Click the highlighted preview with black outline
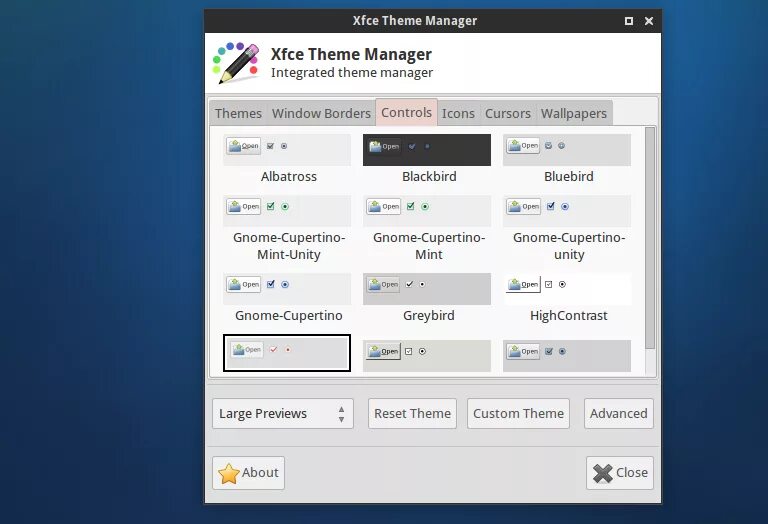The width and height of the screenshot is (768, 524). (x=287, y=353)
